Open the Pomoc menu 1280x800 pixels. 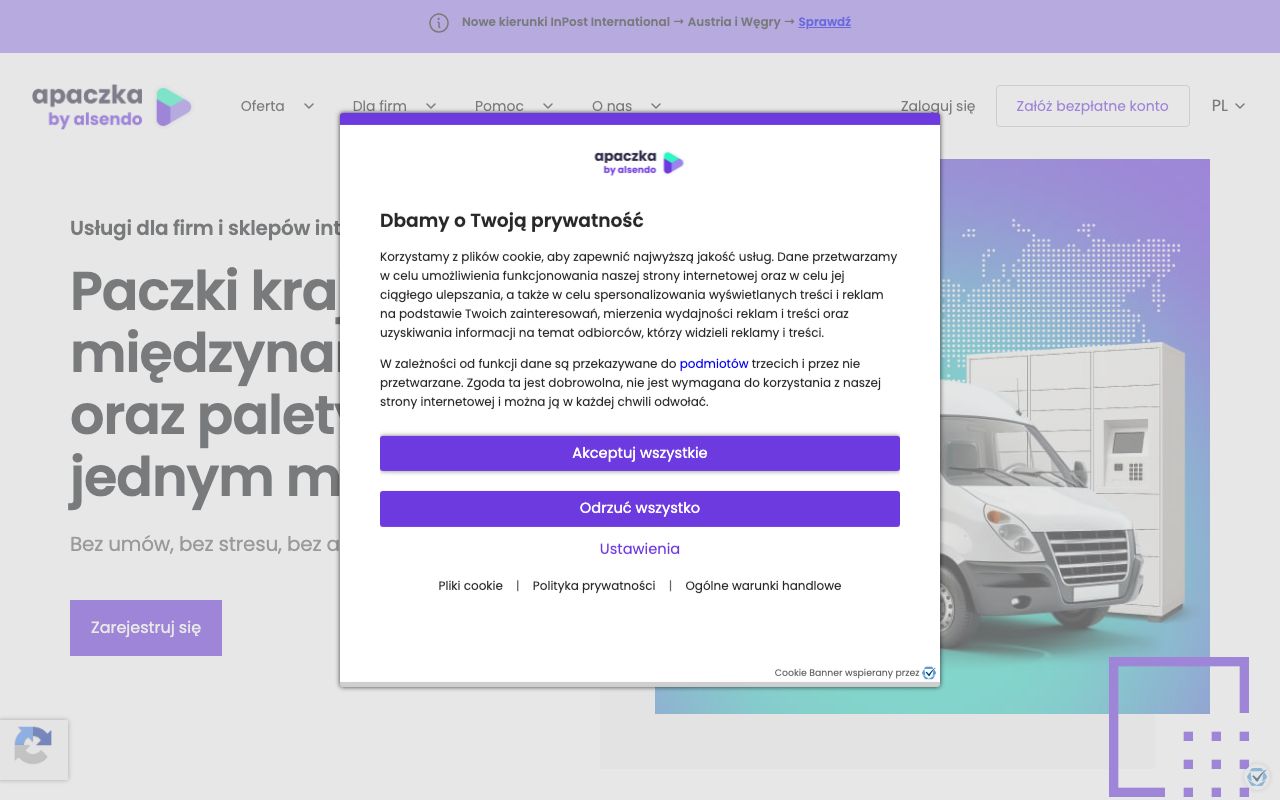click(x=499, y=106)
